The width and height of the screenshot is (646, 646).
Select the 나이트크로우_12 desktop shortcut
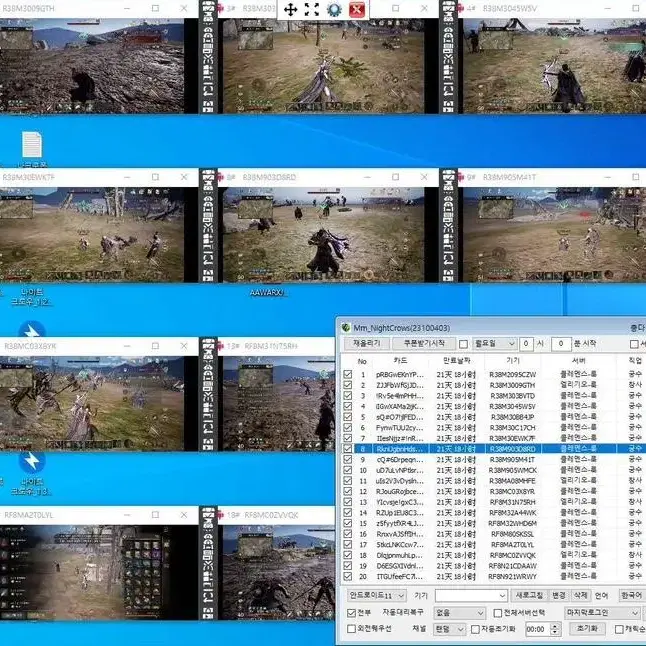tap(31, 297)
